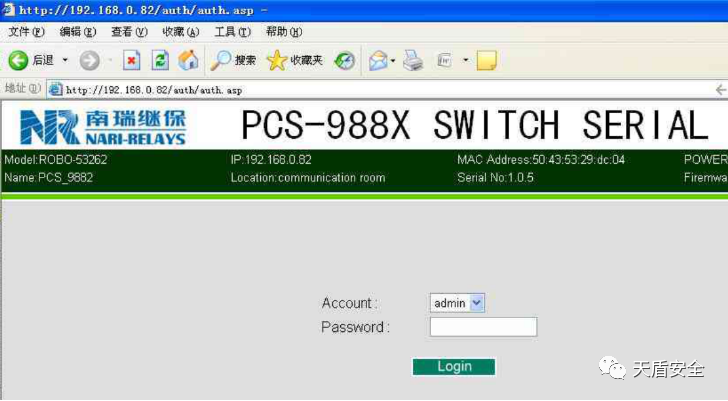Click the red Stop loading icon
728x401 pixels.
132,61
